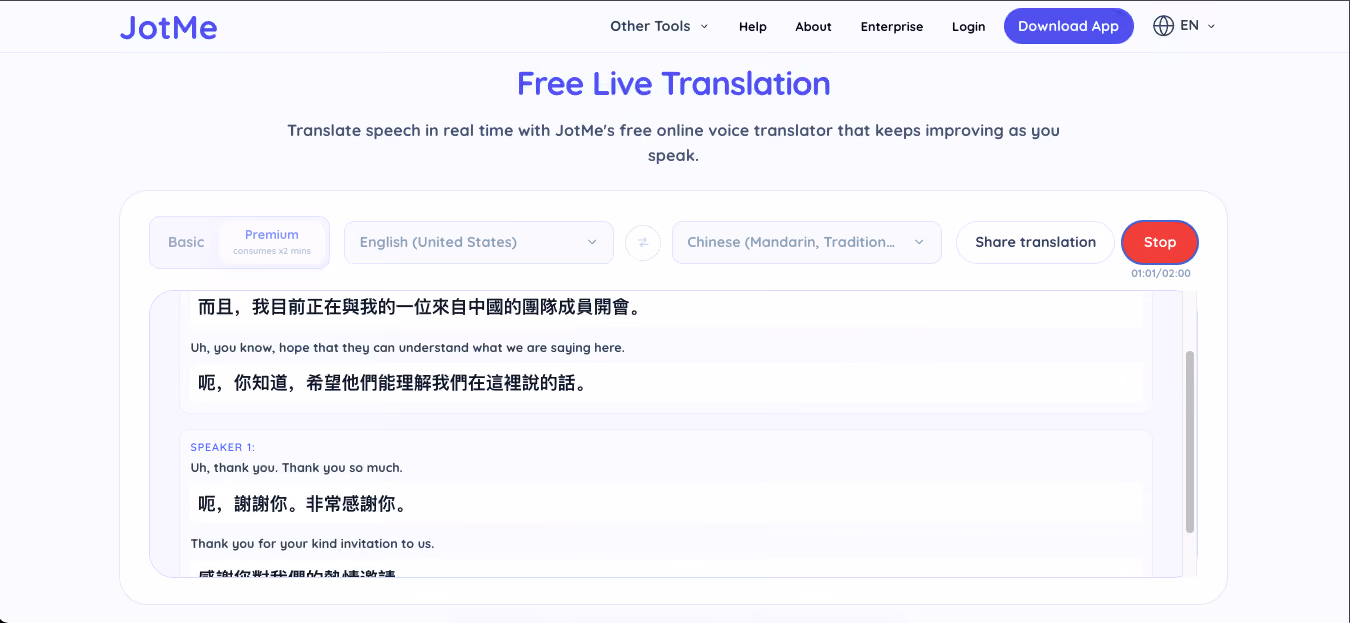Click the SPEAKER 1 label
Screen dimensions: 1350x623
tap(223, 447)
